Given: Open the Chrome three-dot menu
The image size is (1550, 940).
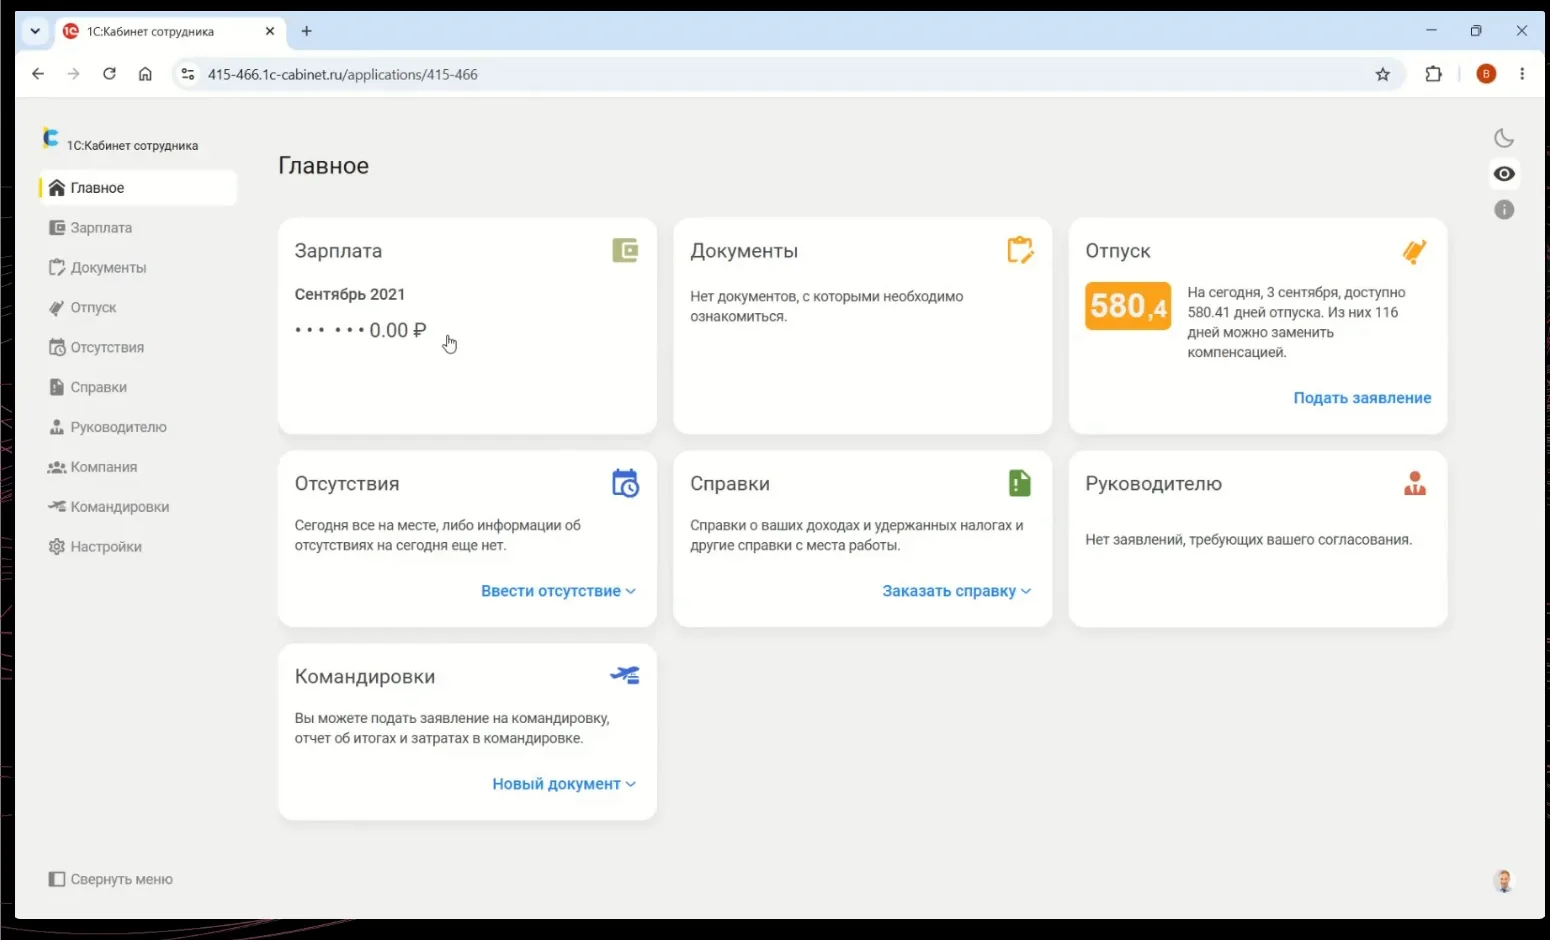Looking at the screenshot, I should click(1522, 74).
